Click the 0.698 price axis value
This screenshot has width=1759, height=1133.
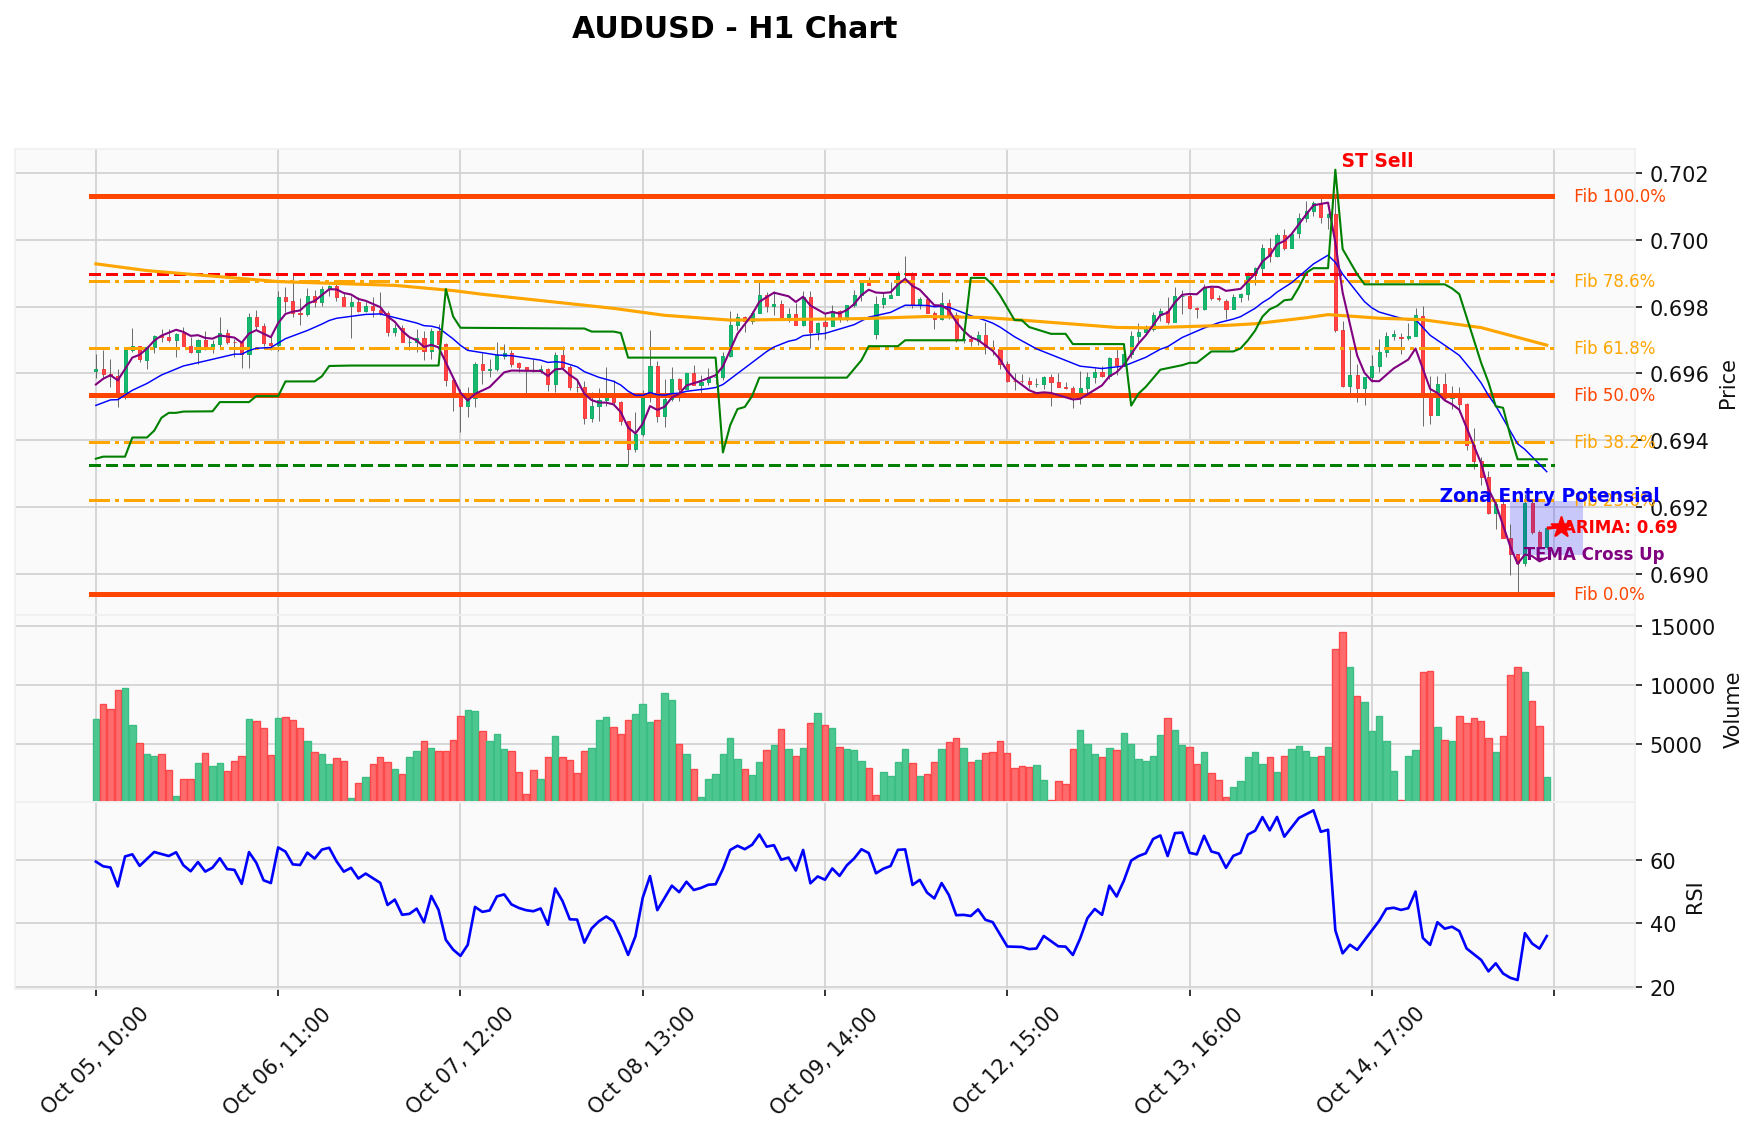pyautogui.click(x=1678, y=308)
